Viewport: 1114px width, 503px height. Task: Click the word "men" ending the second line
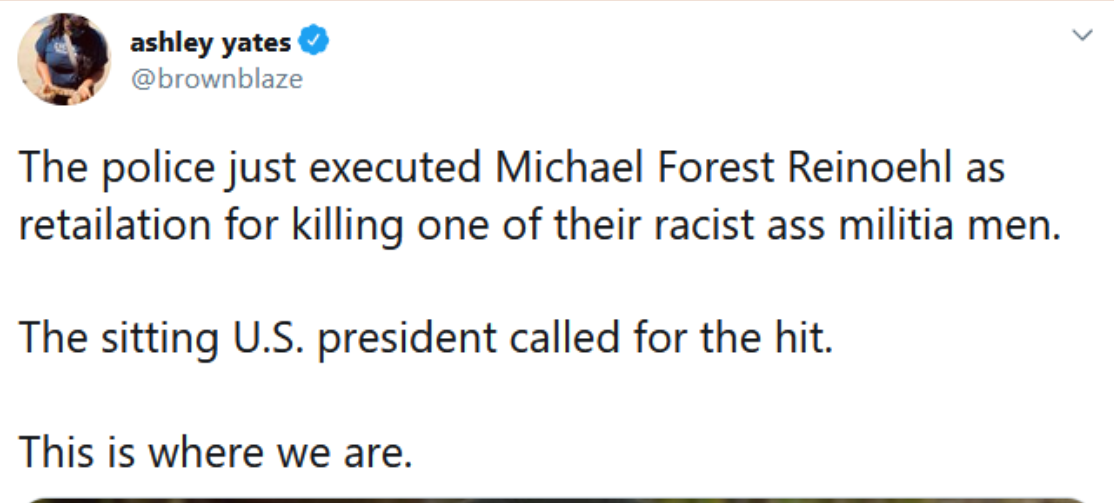tap(1021, 227)
